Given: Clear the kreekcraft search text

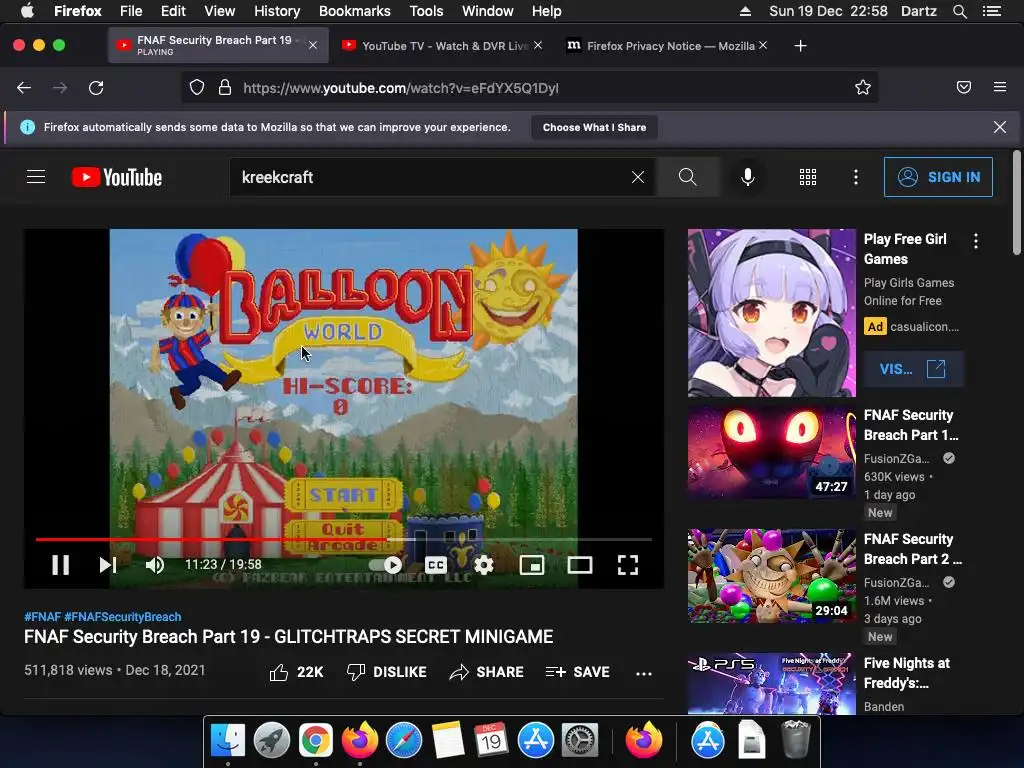Looking at the screenshot, I should pos(638,177).
